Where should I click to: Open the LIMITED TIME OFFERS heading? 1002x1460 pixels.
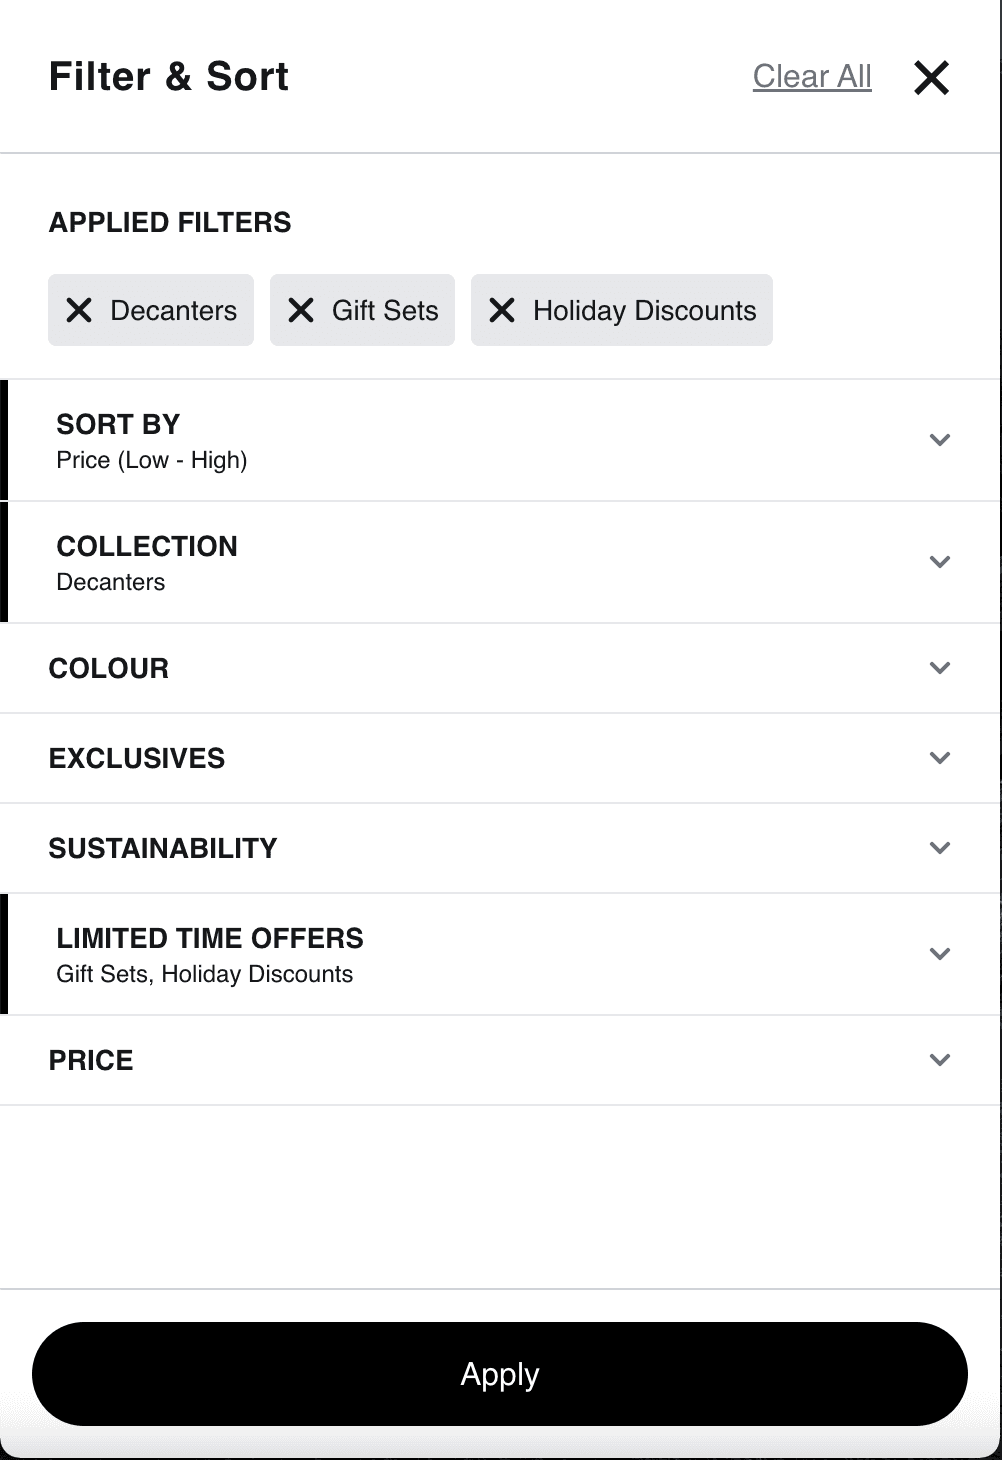(x=210, y=938)
